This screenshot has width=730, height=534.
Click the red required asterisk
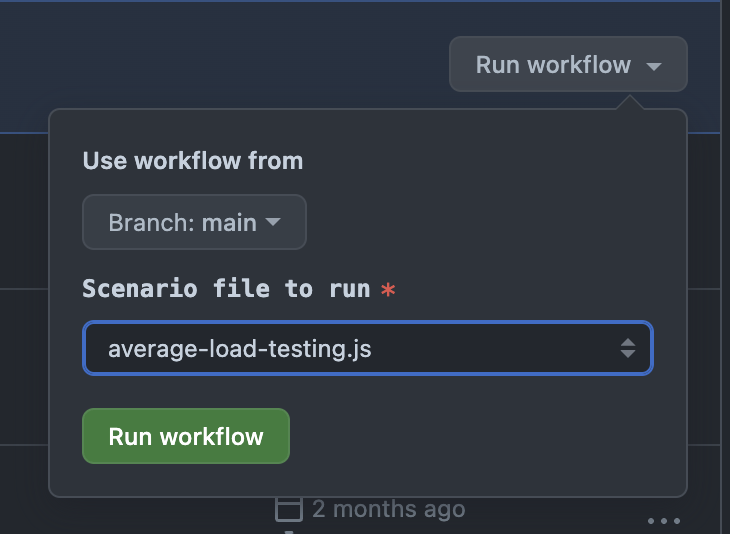click(388, 290)
